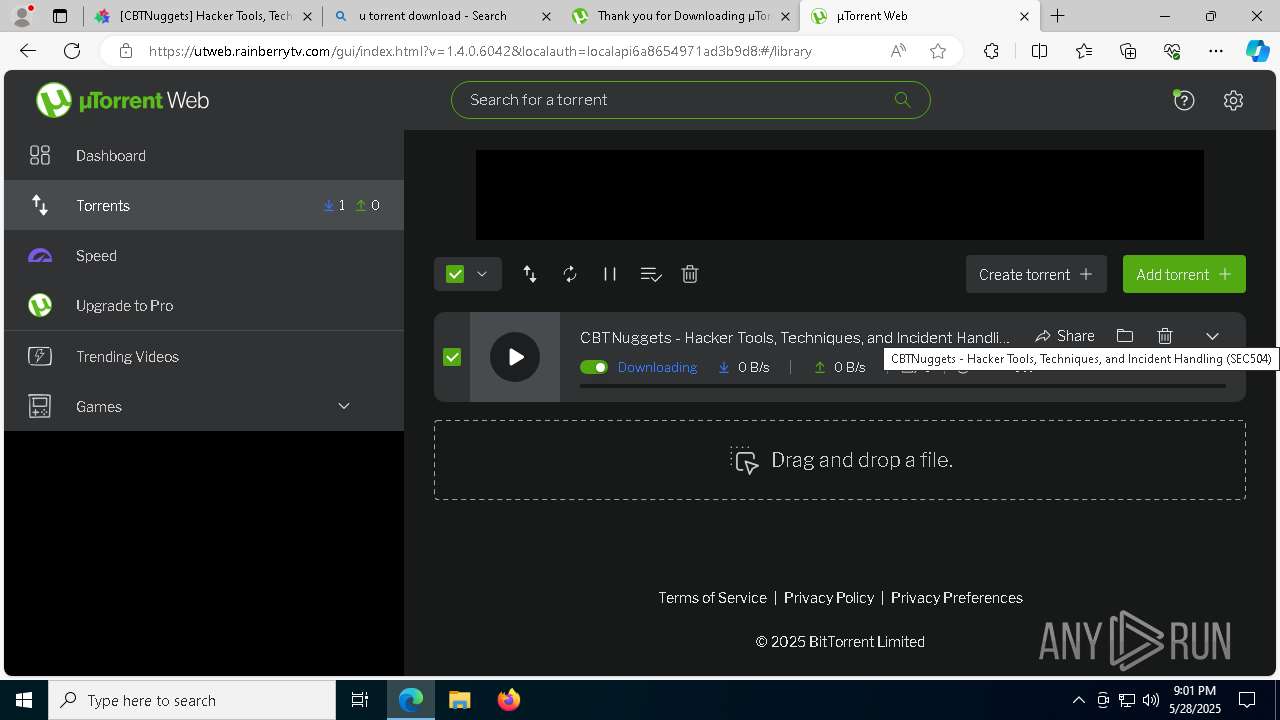This screenshot has height=720, width=1280.
Task: Add this page to favorites star
Action: (x=938, y=51)
